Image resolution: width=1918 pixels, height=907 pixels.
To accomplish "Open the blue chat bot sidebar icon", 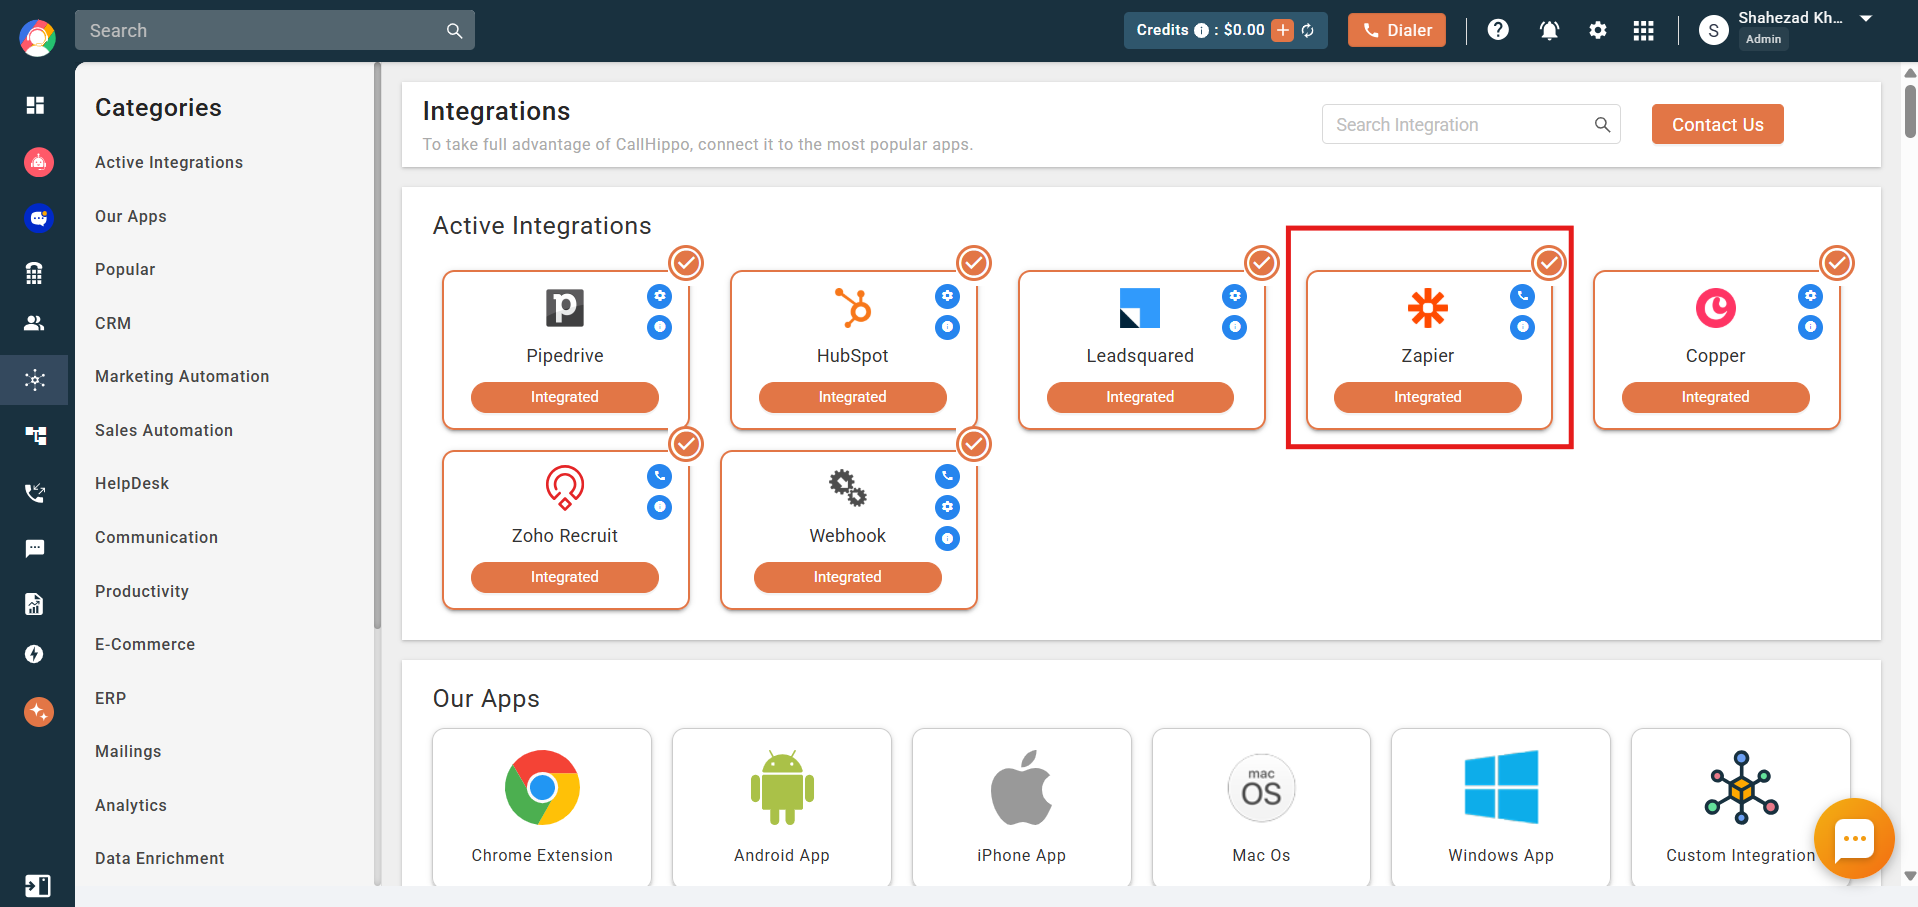I will point(38,218).
